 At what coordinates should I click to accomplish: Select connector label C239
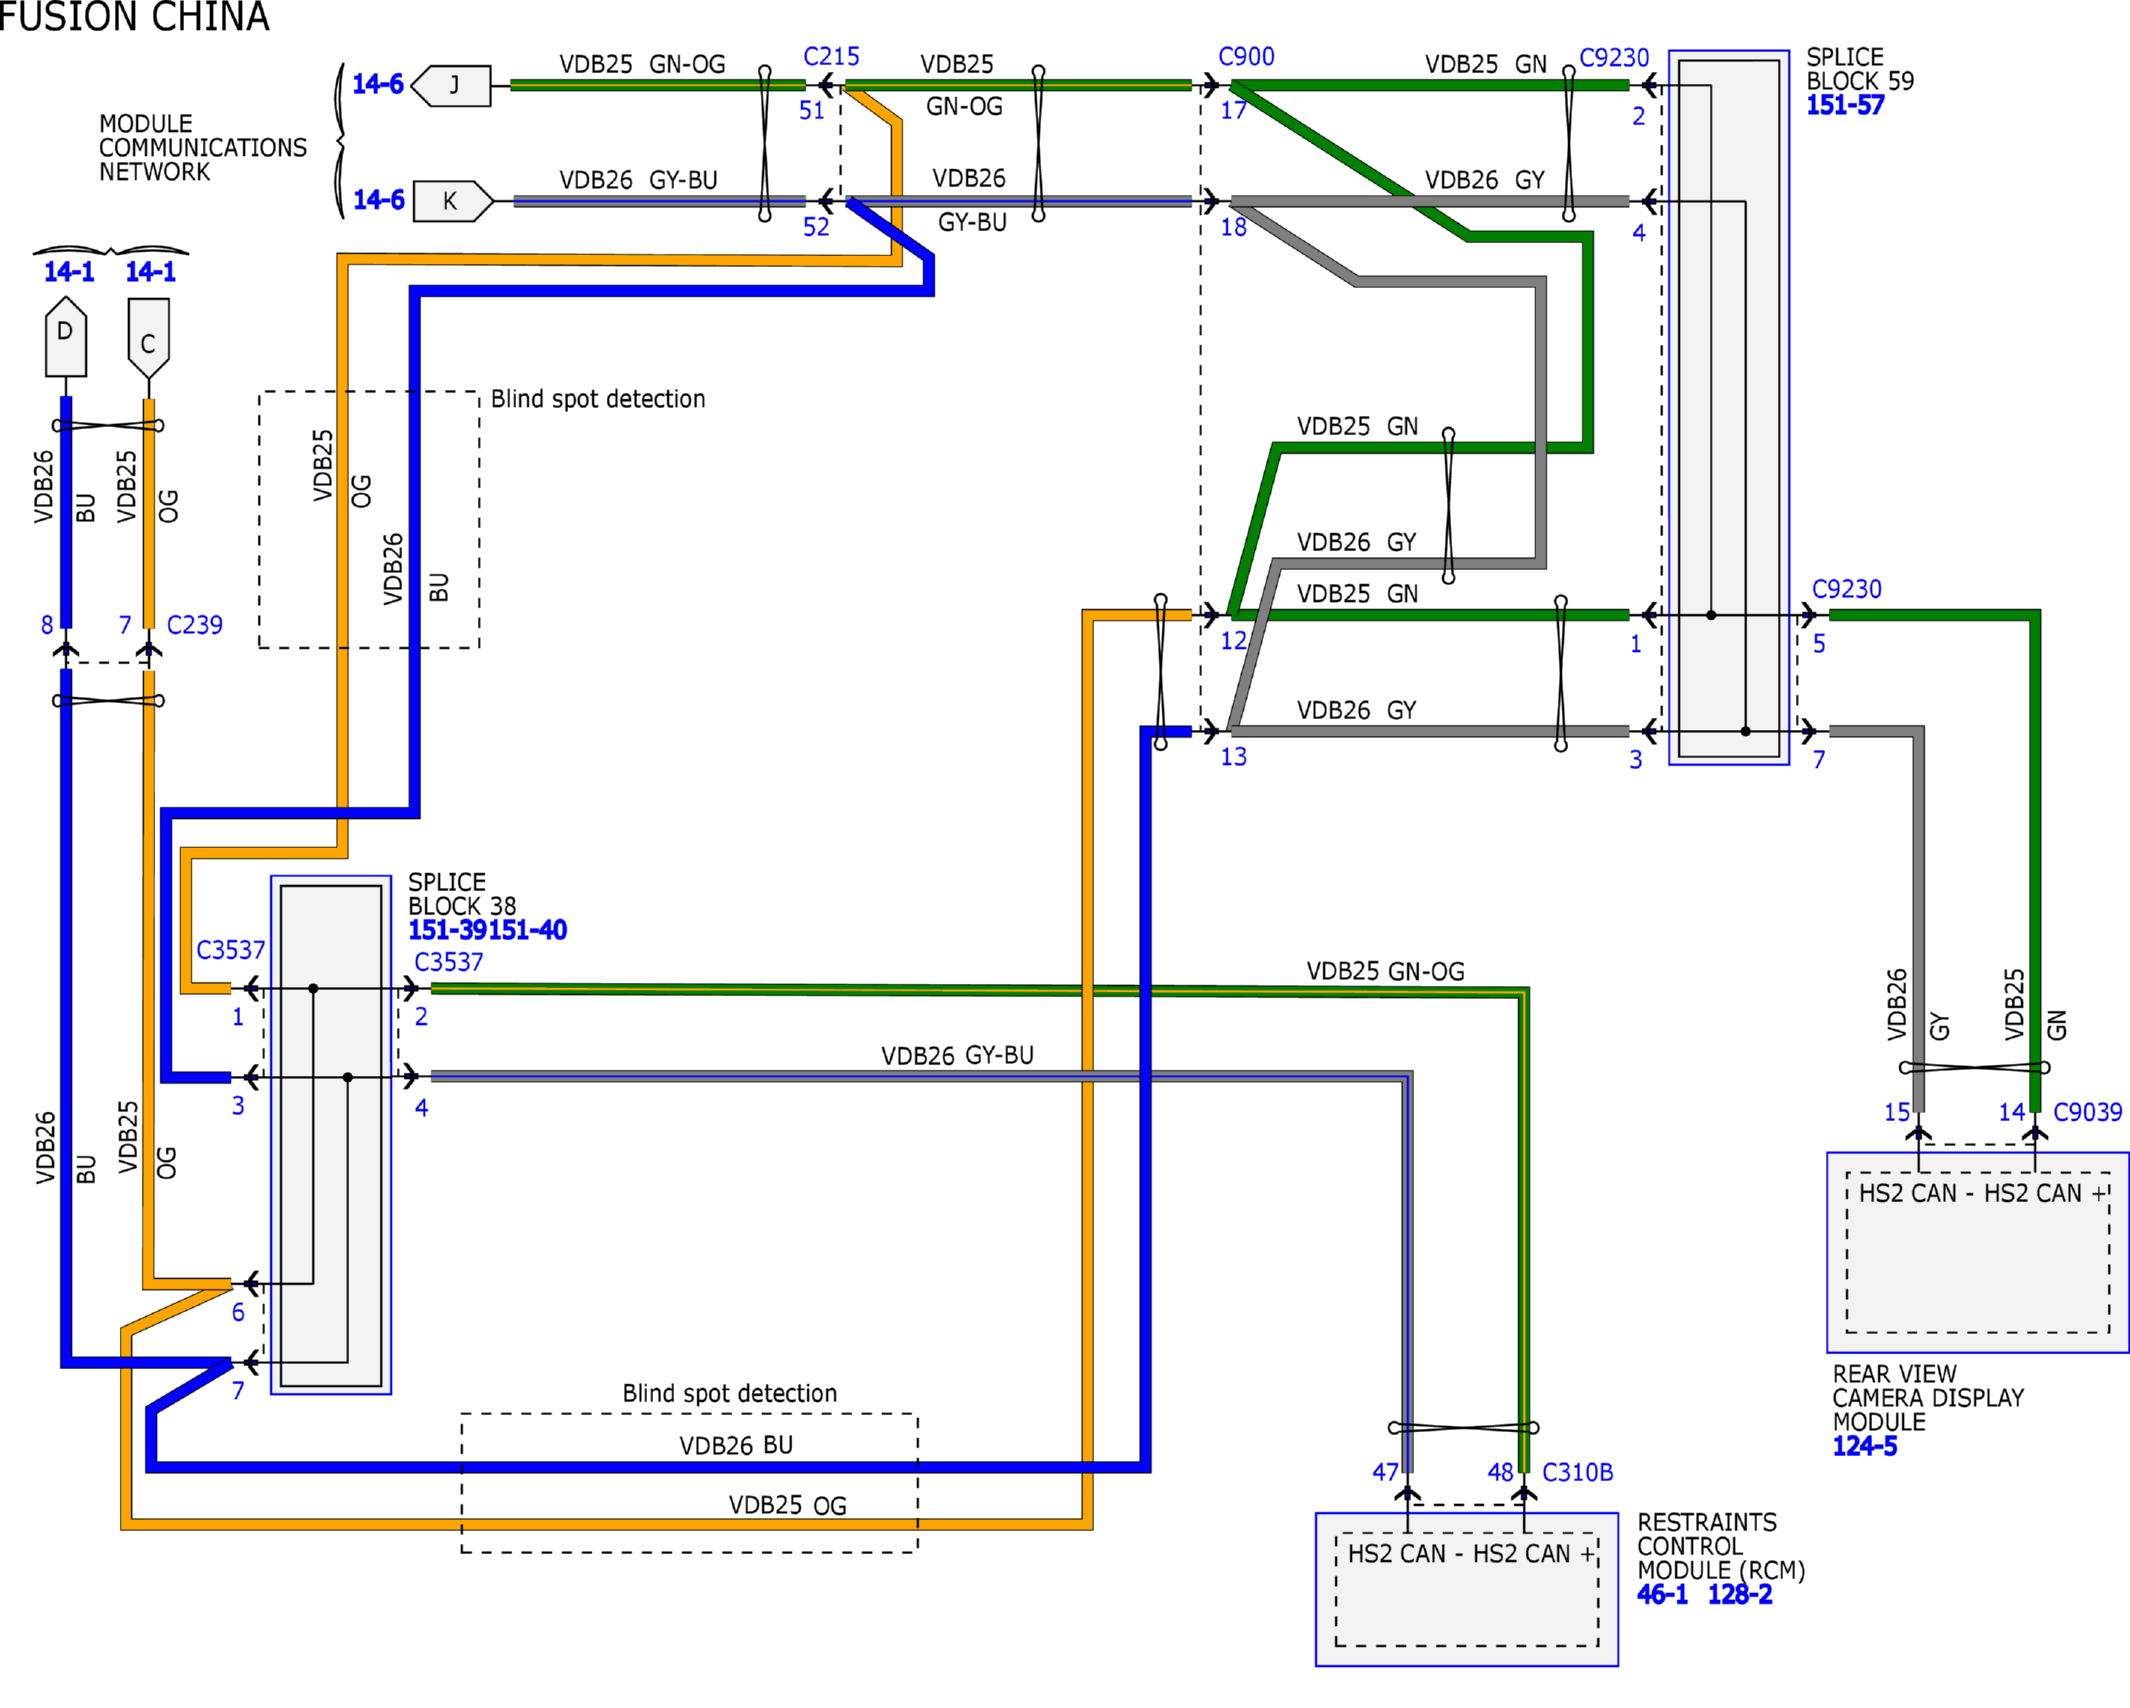(195, 625)
